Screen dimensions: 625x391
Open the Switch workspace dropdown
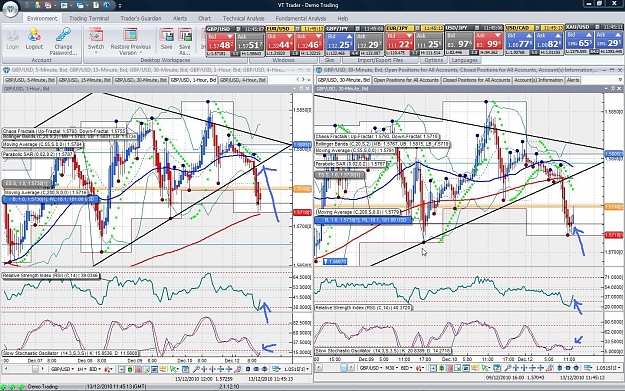[x=96, y=40]
